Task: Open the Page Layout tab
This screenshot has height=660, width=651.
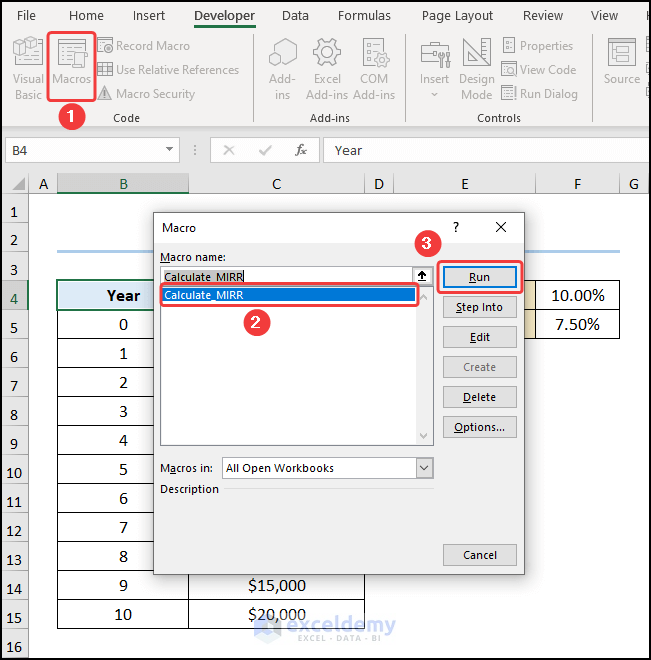Action: click(457, 16)
